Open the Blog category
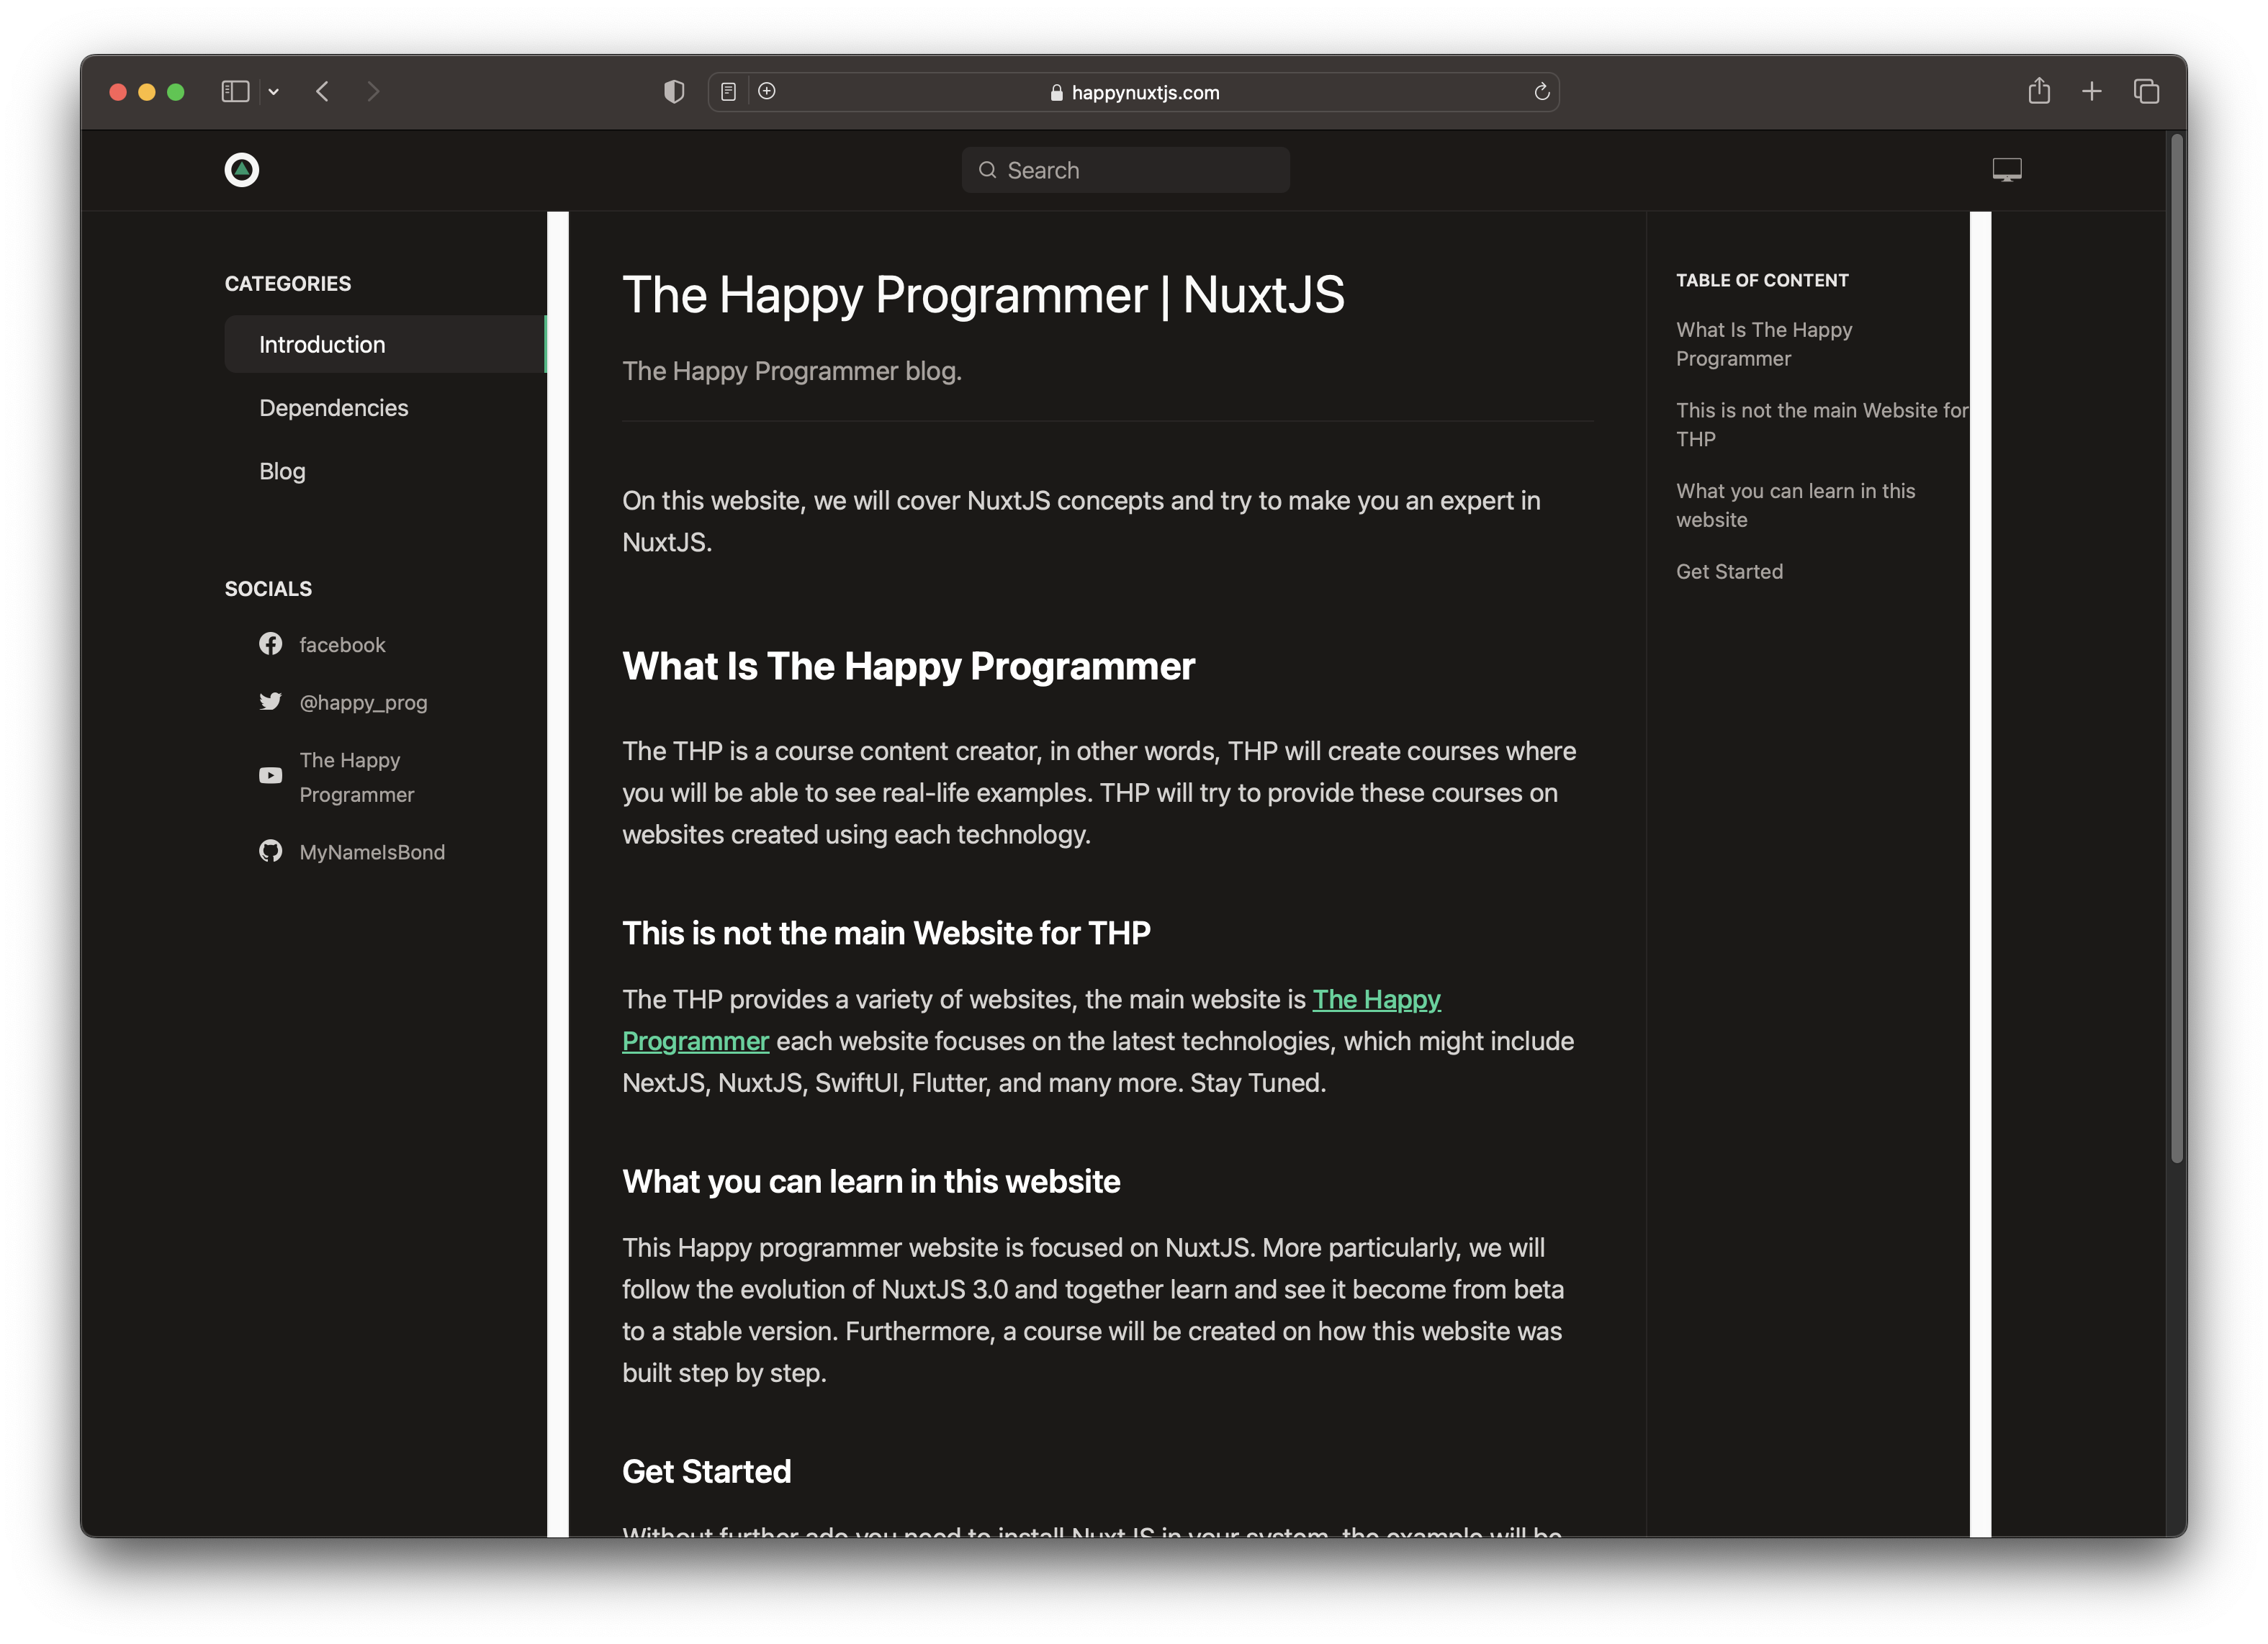2268x1644 pixels. coord(282,471)
